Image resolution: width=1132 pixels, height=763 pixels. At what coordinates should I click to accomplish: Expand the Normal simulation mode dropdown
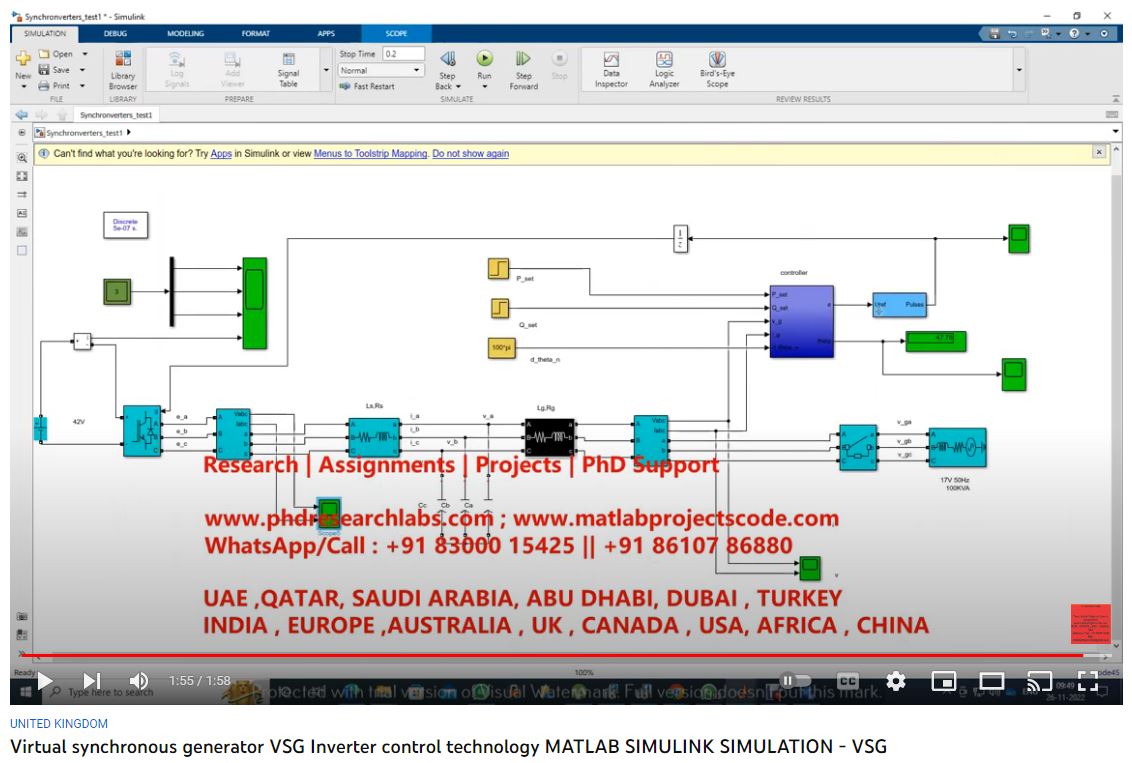pos(417,71)
